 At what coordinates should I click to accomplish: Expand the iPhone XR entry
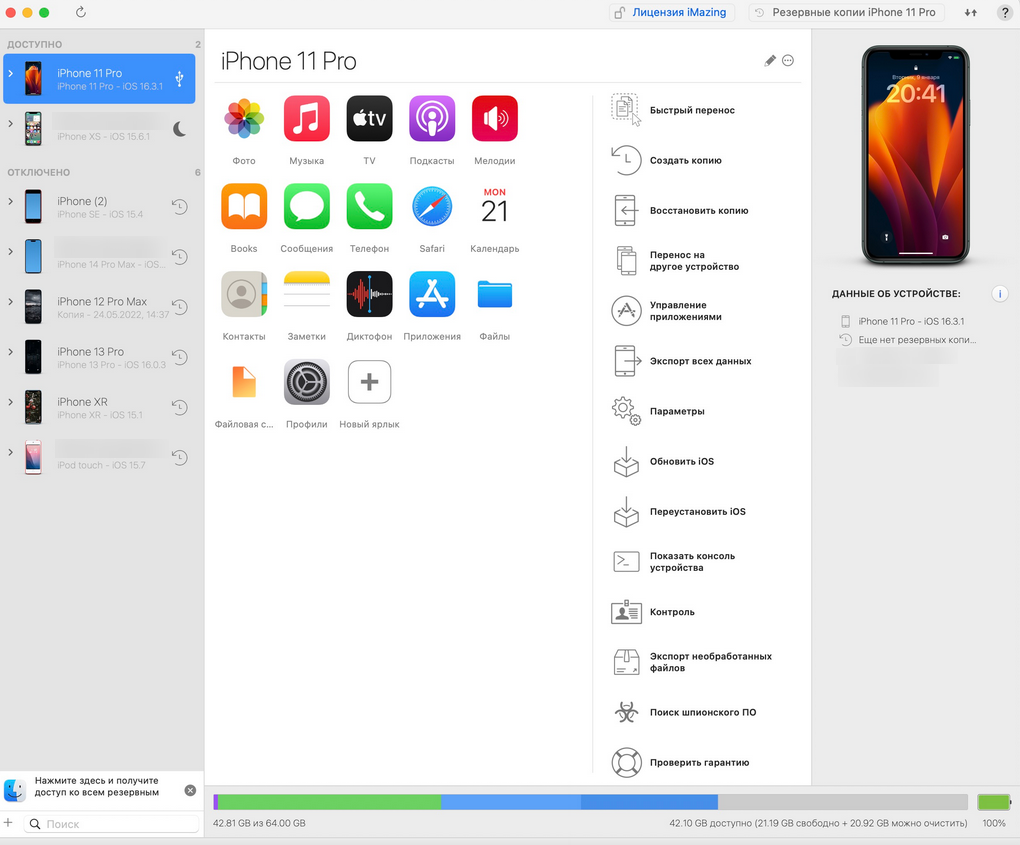(10, 401)
